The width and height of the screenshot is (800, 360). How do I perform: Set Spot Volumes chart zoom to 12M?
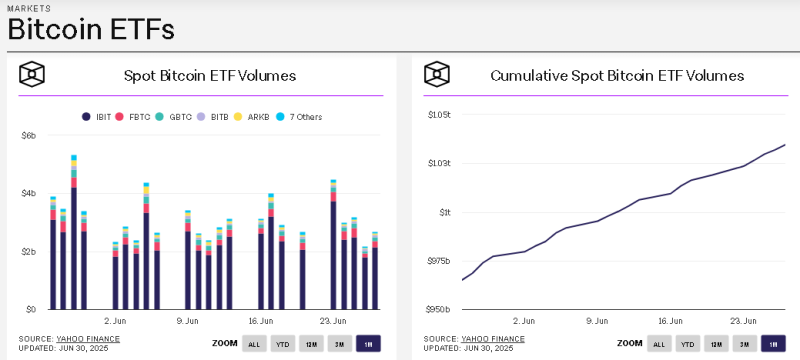(311, 344)
